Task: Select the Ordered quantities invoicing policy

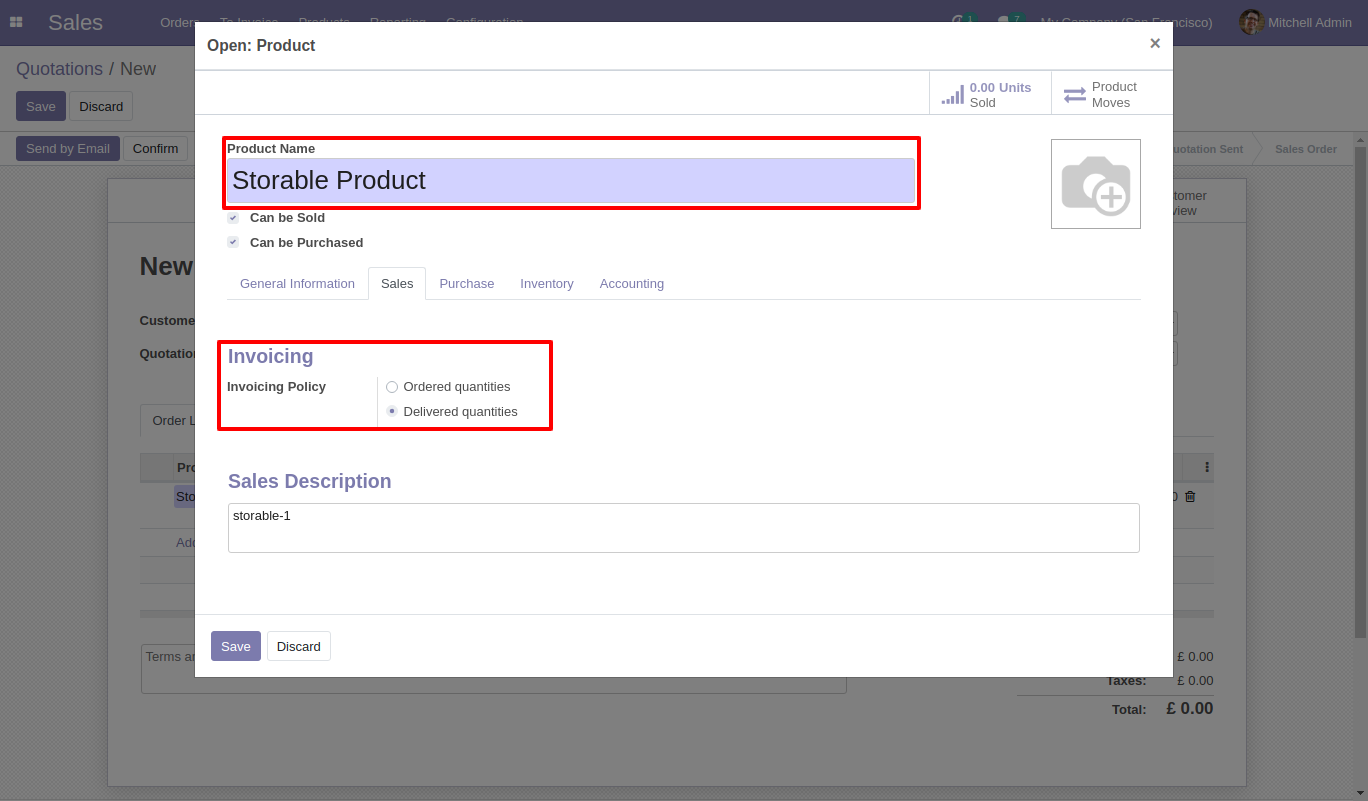Action: tap(392, 387)
